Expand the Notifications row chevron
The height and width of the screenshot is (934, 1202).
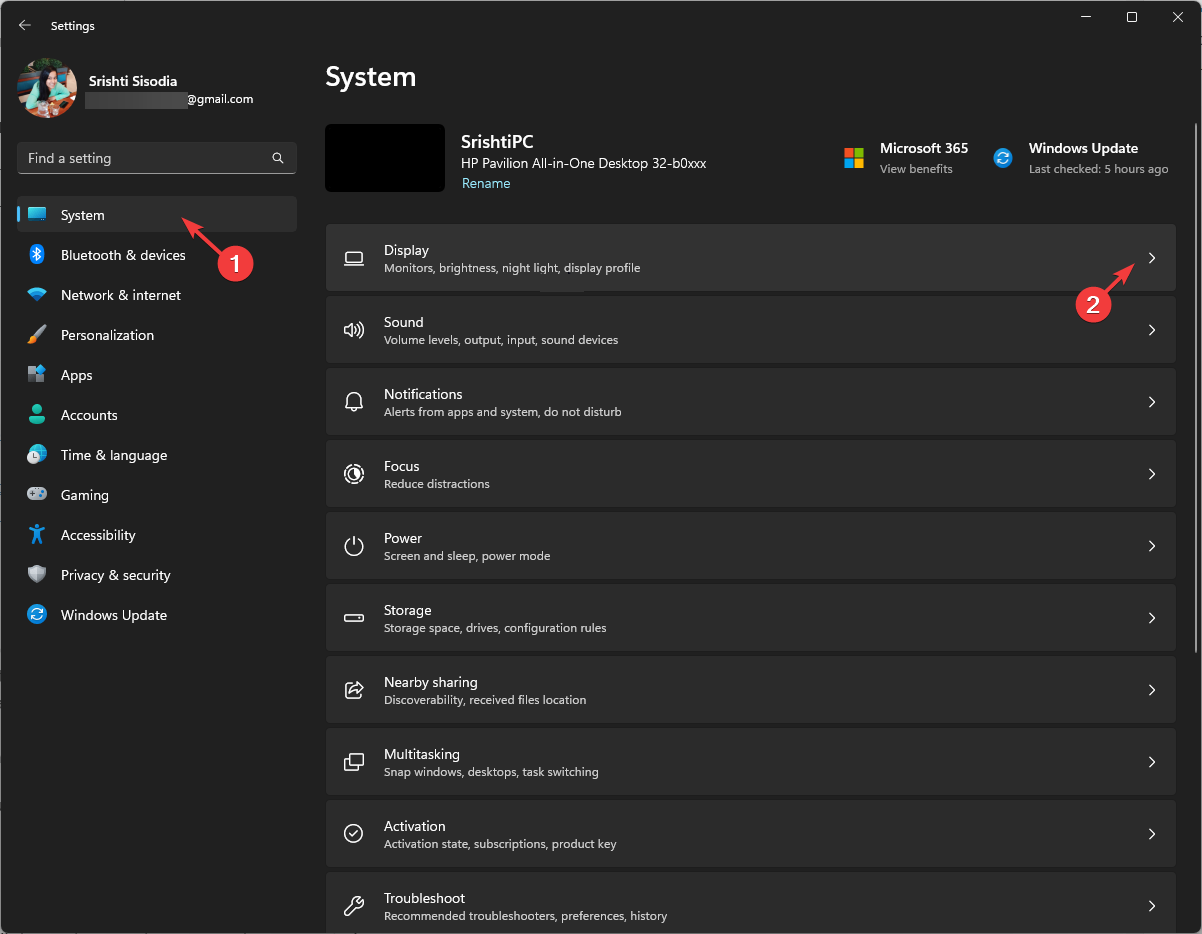[x=1151, y=401]
